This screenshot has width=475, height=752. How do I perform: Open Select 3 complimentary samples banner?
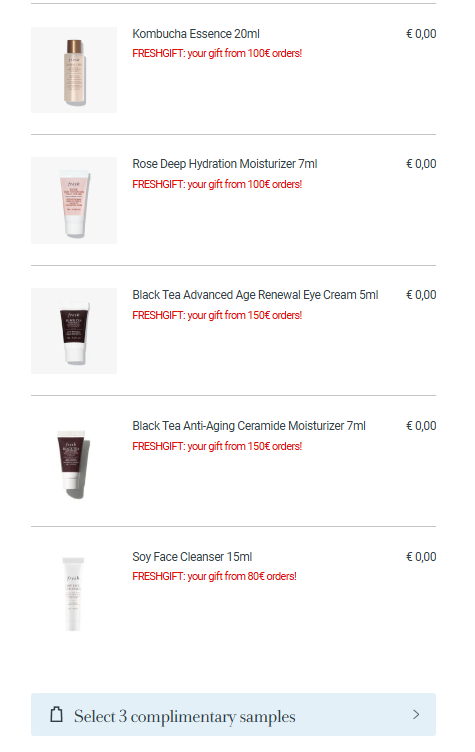(x=233, y=715)
